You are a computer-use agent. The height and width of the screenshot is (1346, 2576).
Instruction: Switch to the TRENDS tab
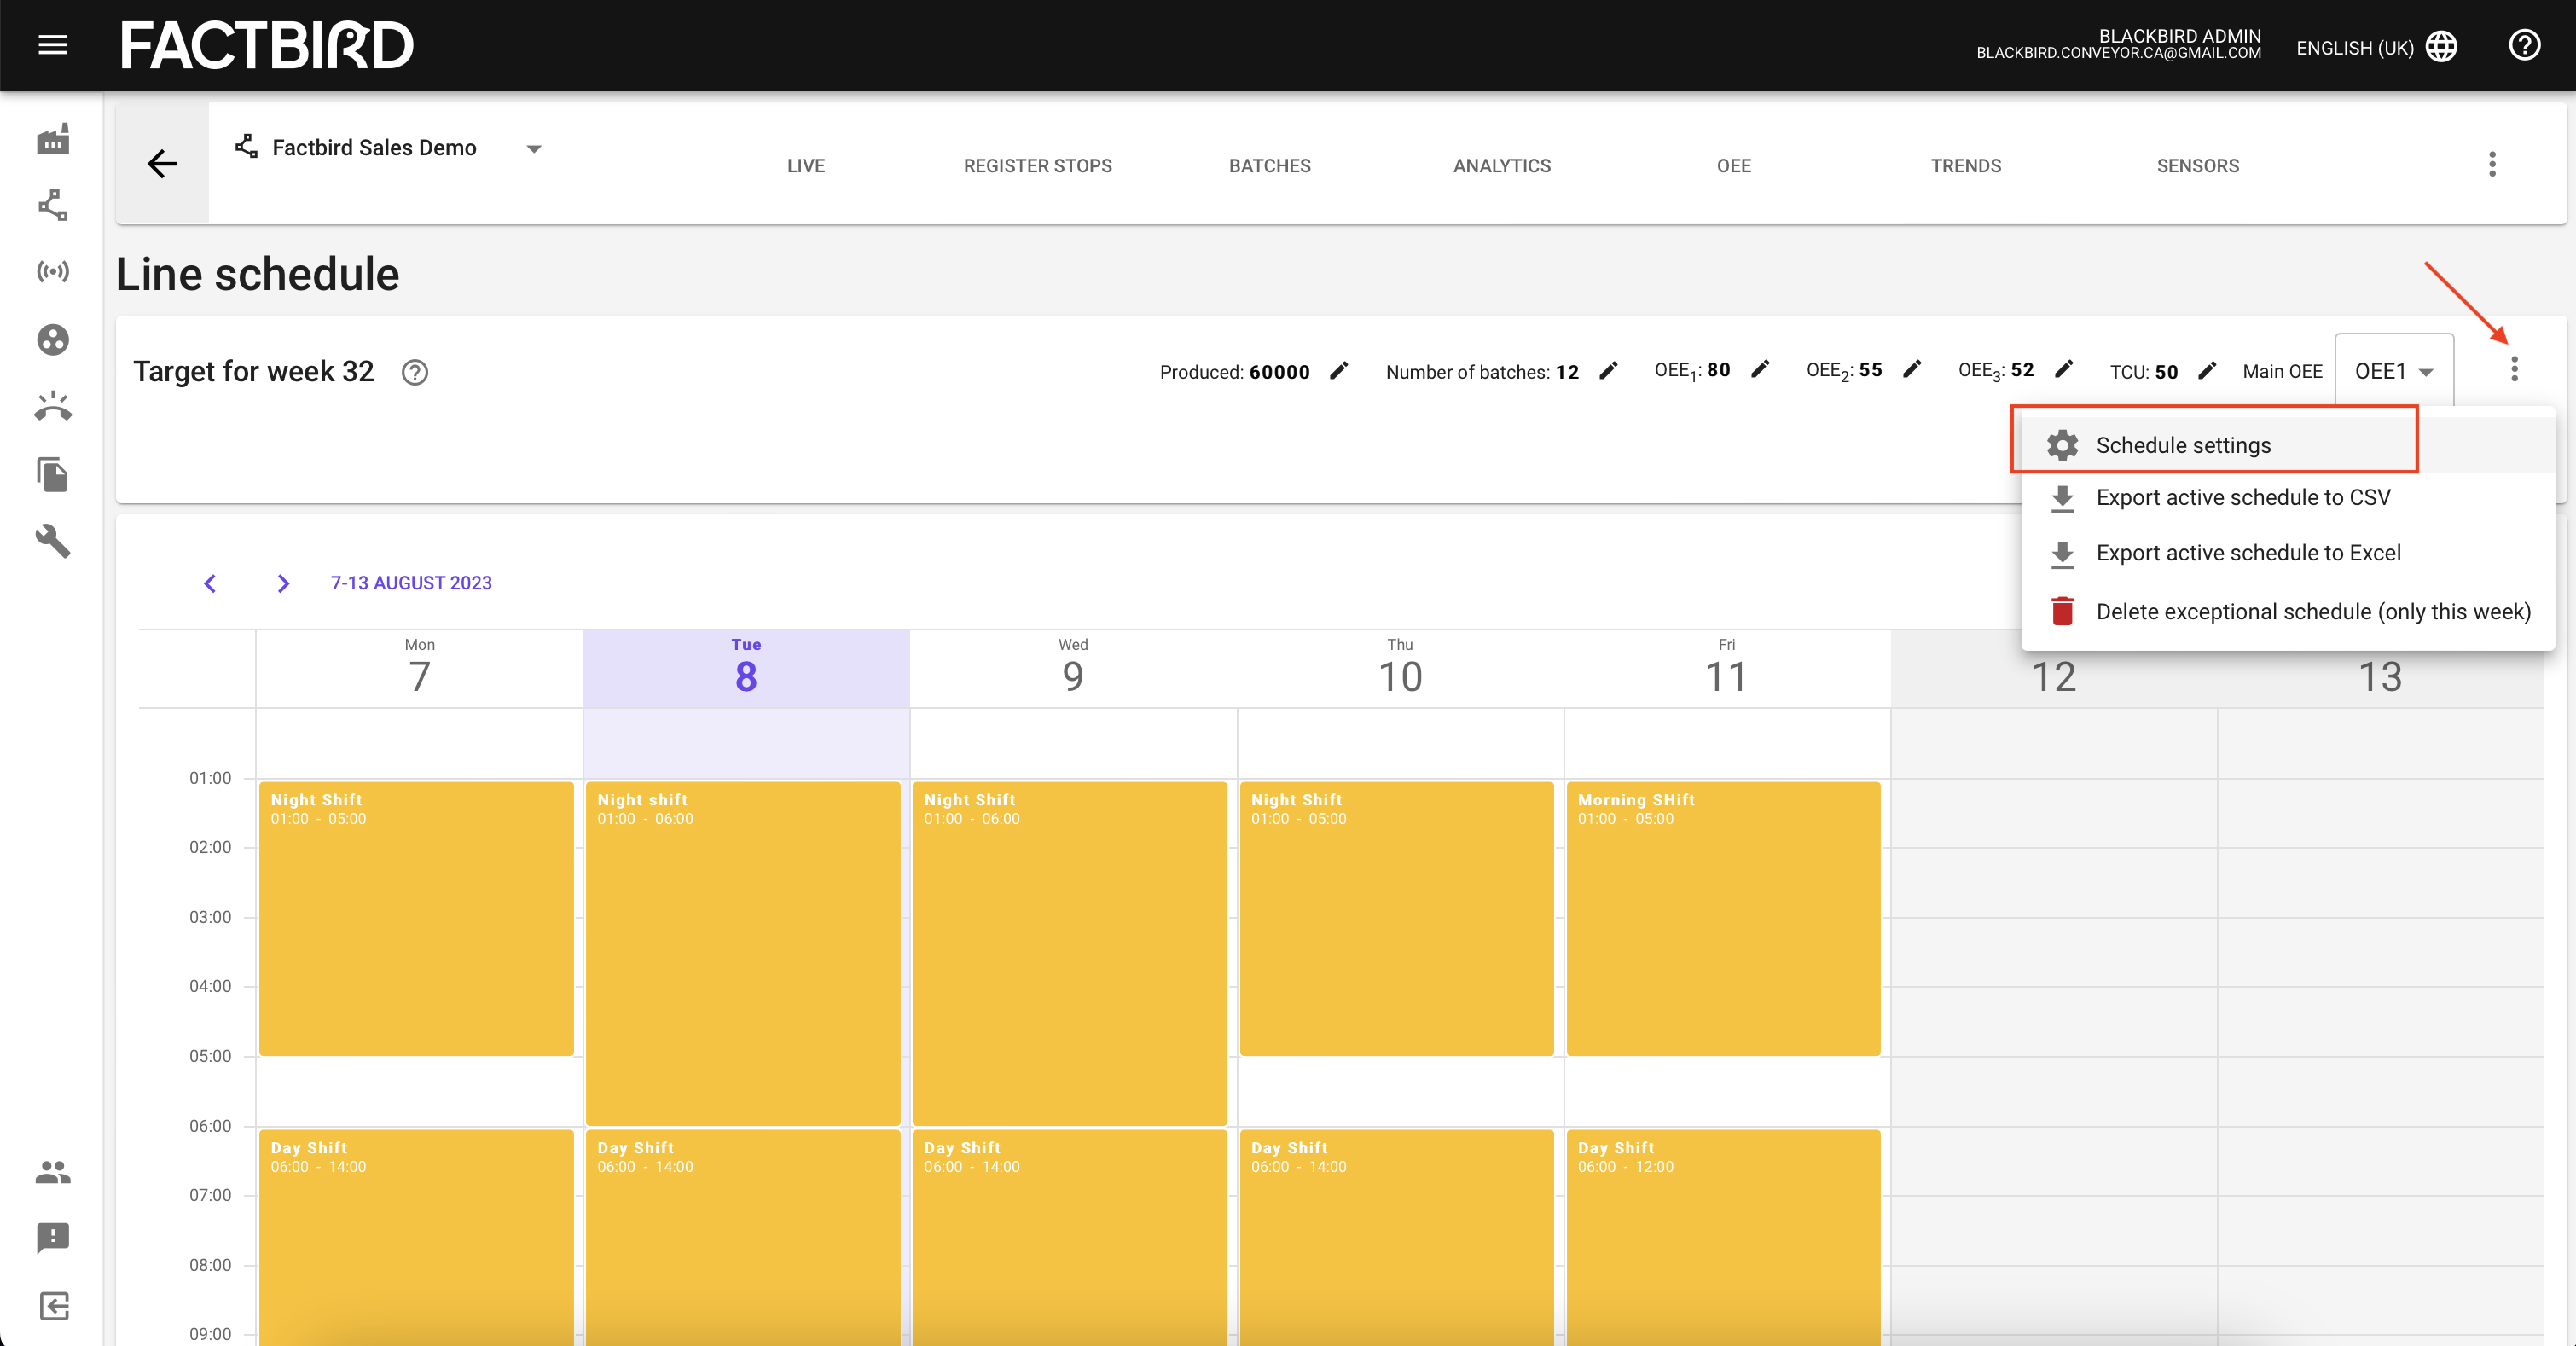click(1966, 166)
